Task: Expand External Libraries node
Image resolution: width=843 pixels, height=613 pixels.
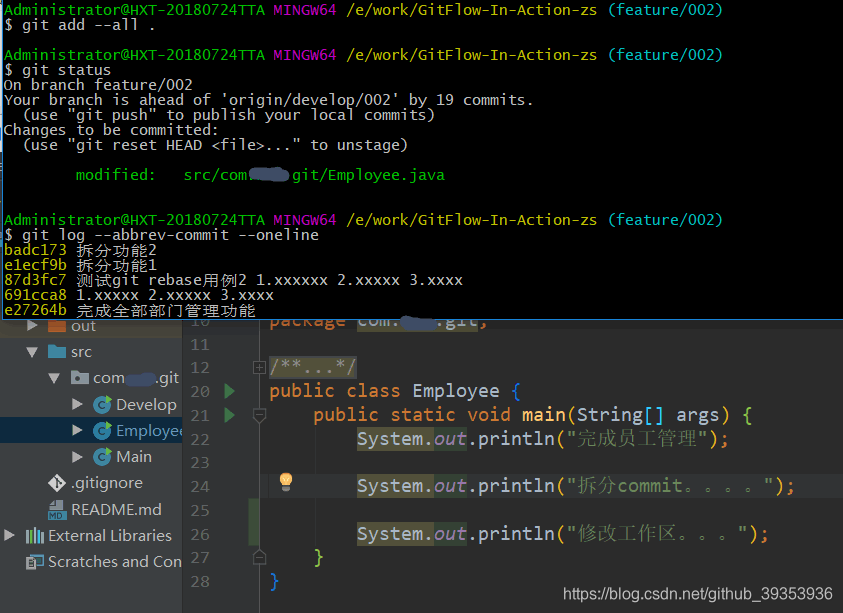Action: point(9,535)
